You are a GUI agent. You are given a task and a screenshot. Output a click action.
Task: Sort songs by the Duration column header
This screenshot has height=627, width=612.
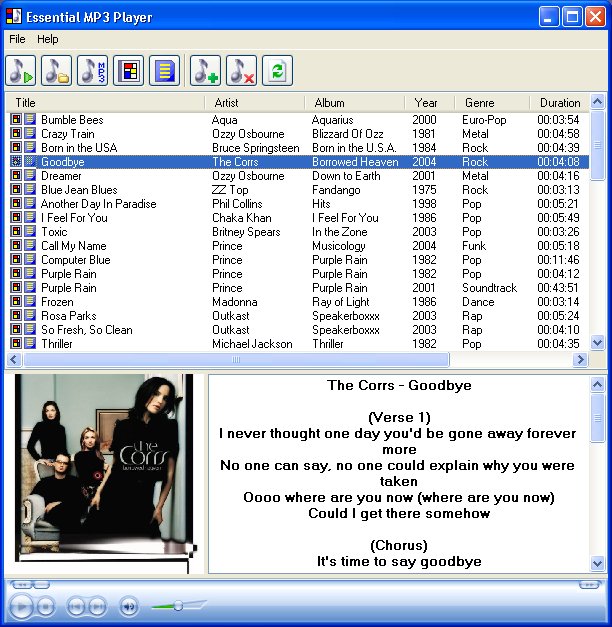[x=560, y=103]
